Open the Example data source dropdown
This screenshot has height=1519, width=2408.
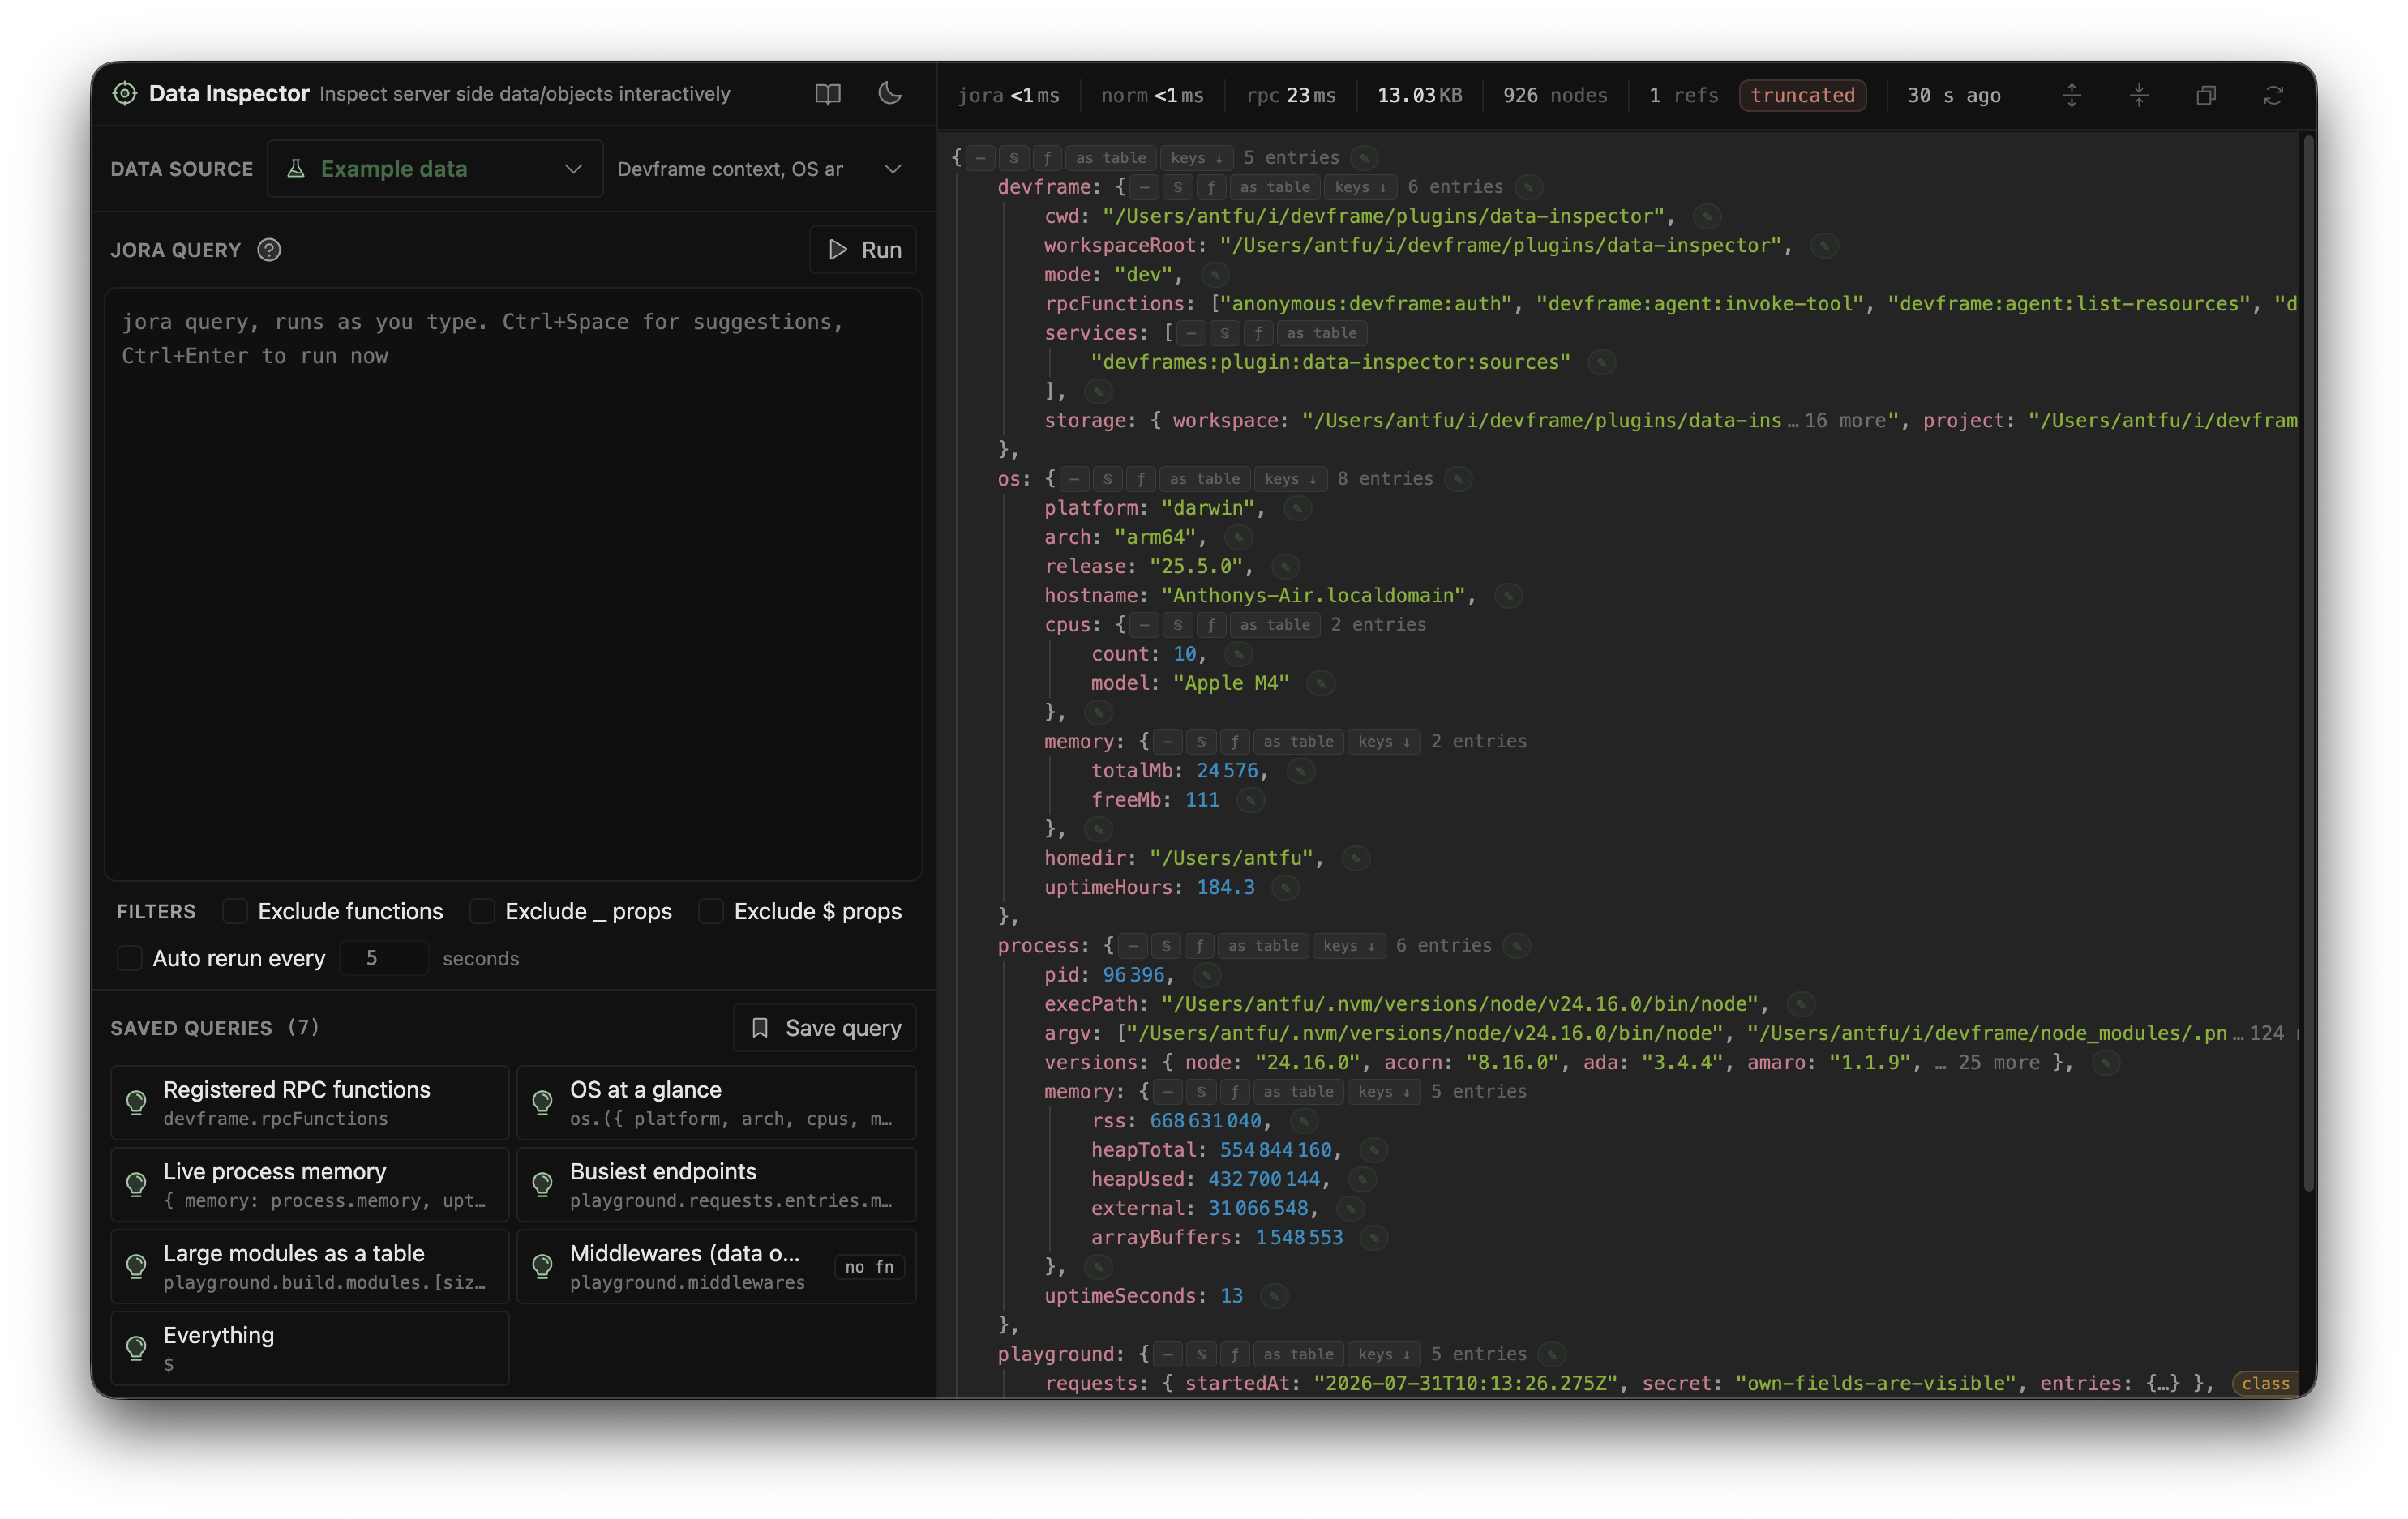(x=435, y=169)
